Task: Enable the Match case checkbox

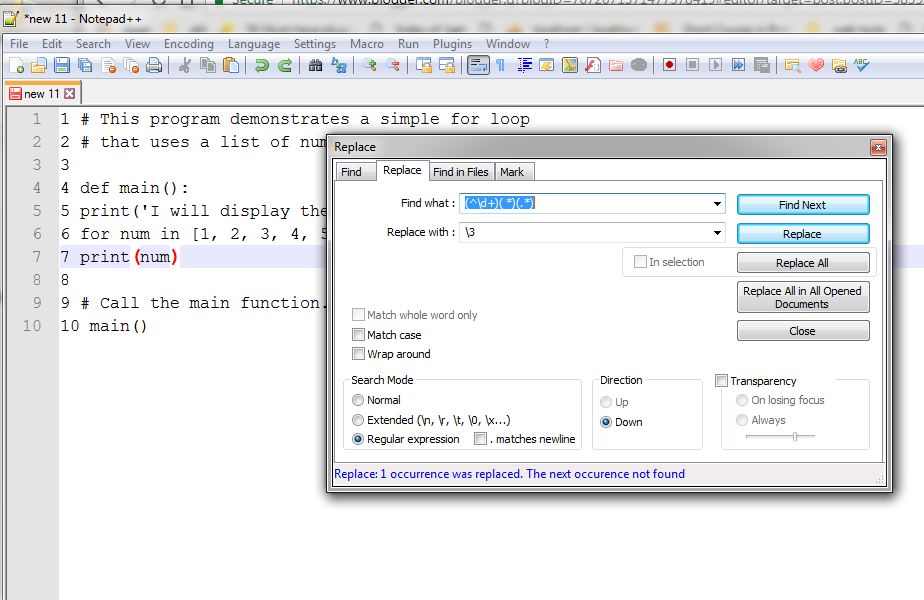Action: click(358, 333)
